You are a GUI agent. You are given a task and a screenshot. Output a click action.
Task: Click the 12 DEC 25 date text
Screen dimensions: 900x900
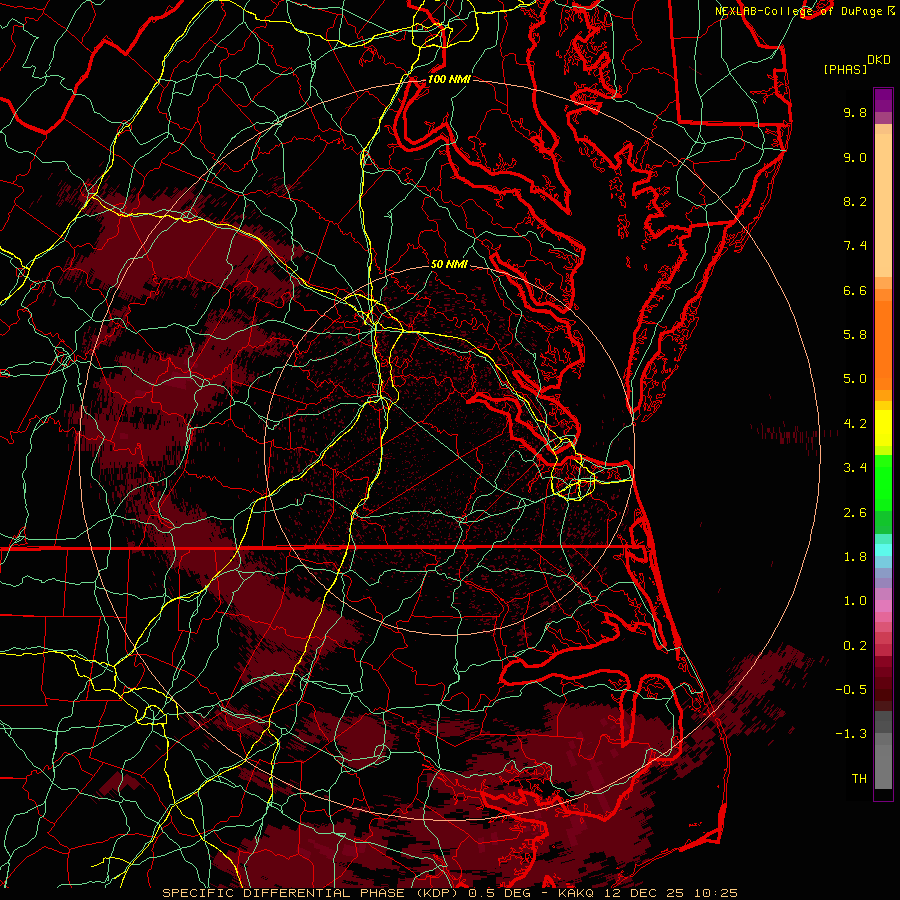[642, 893]
